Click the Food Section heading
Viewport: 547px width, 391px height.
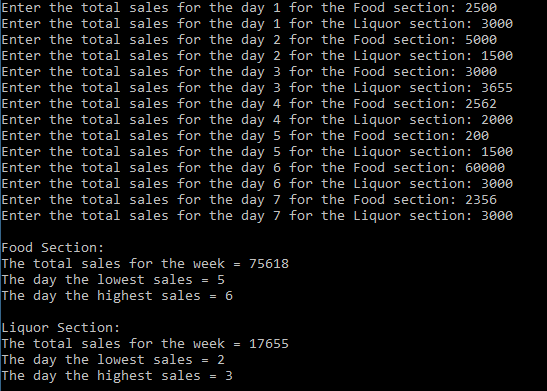53,248
